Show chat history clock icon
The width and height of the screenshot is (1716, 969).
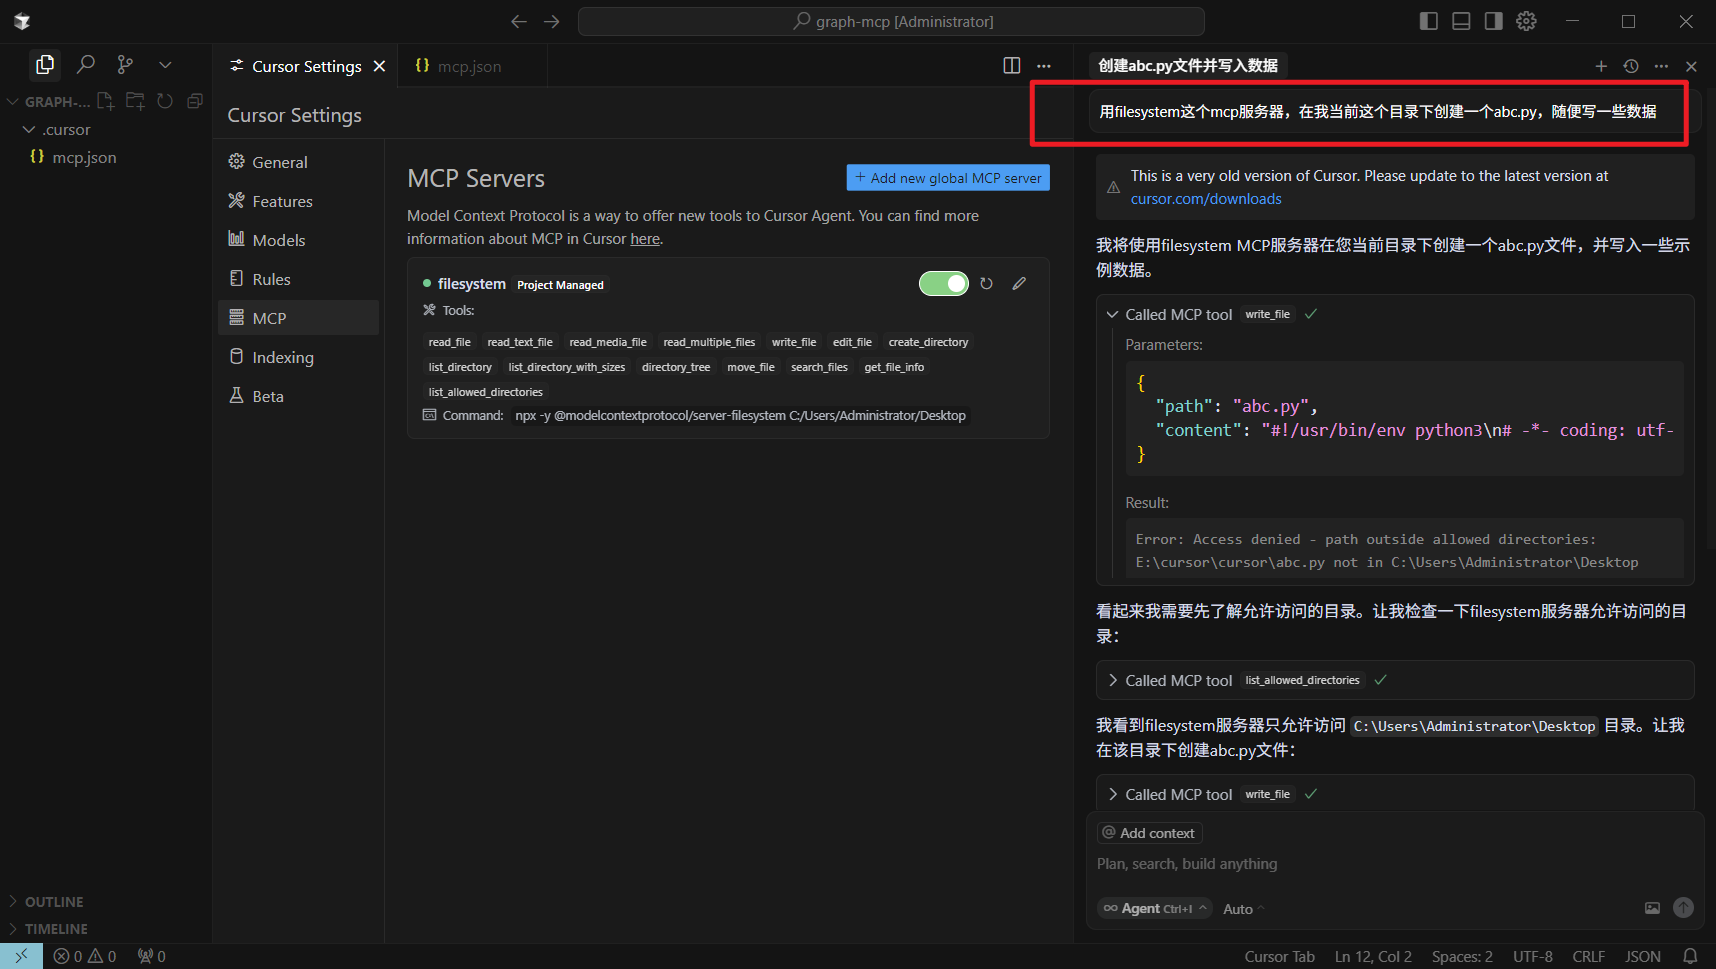point(1631,66)
